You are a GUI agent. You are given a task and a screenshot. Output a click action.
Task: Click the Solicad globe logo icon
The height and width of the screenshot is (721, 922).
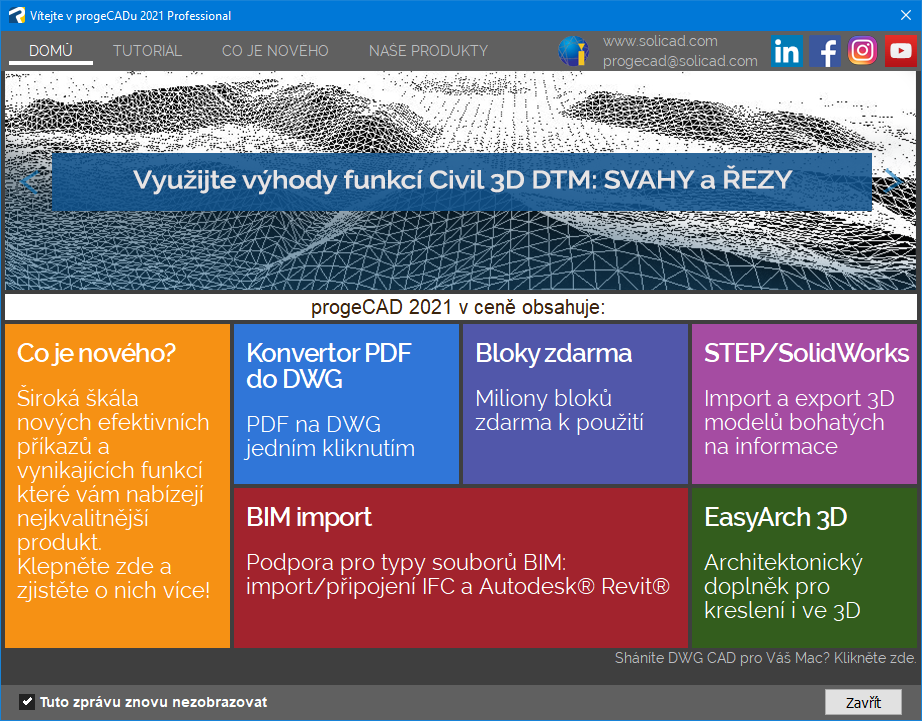(x=574, y=51)
